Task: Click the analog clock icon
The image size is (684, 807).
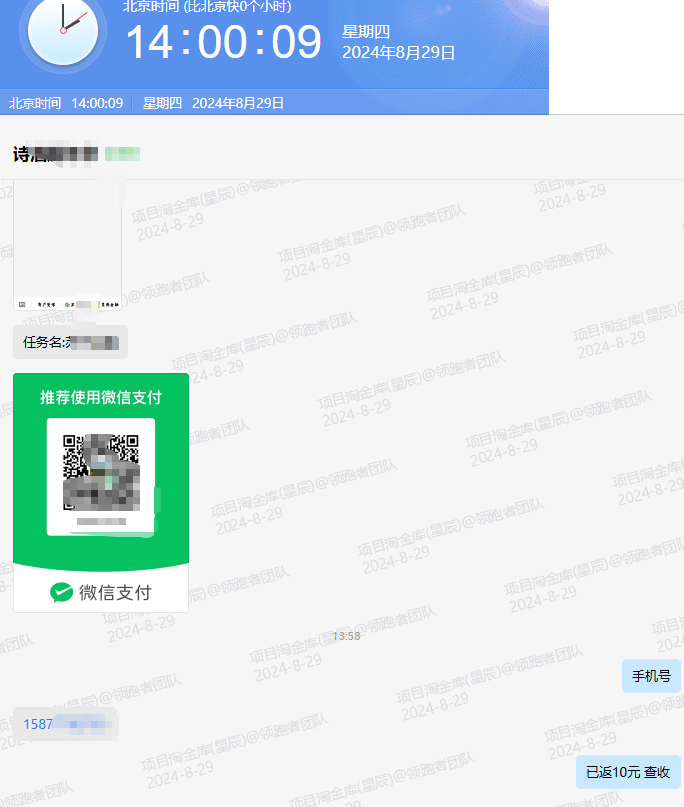Action: (62, 31)
